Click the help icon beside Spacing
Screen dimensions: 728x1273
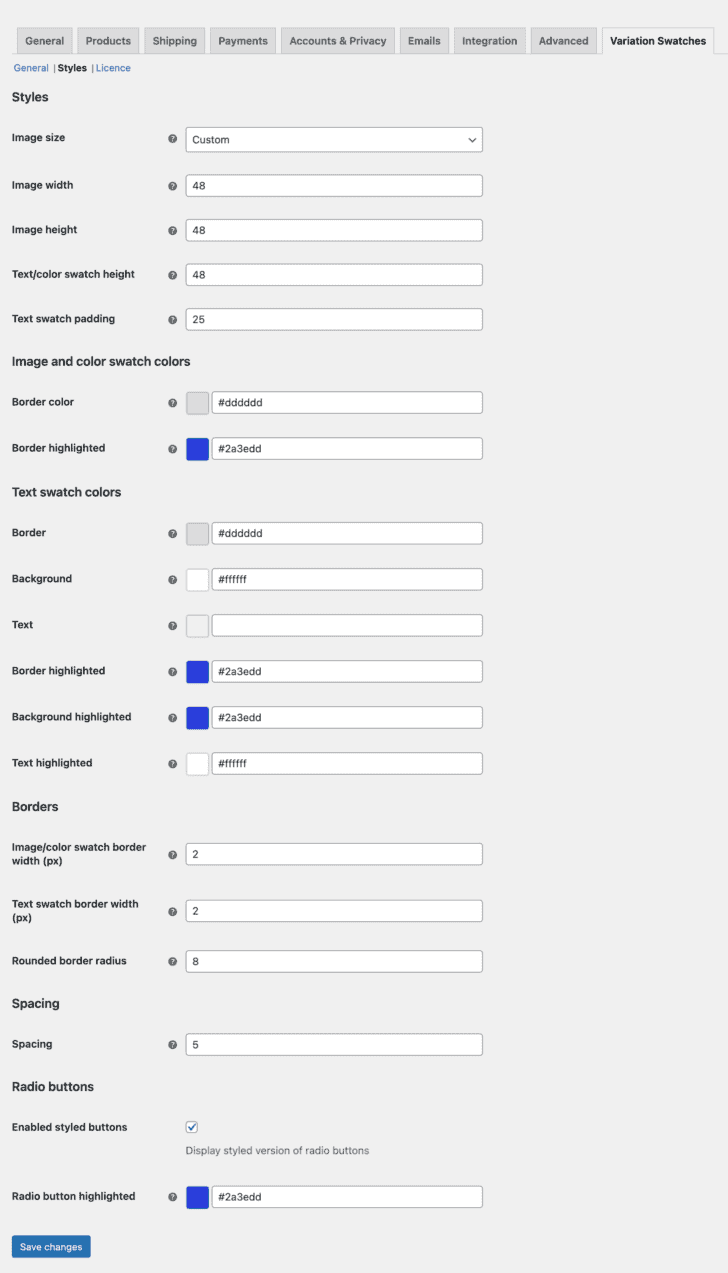coord(172,1044)
